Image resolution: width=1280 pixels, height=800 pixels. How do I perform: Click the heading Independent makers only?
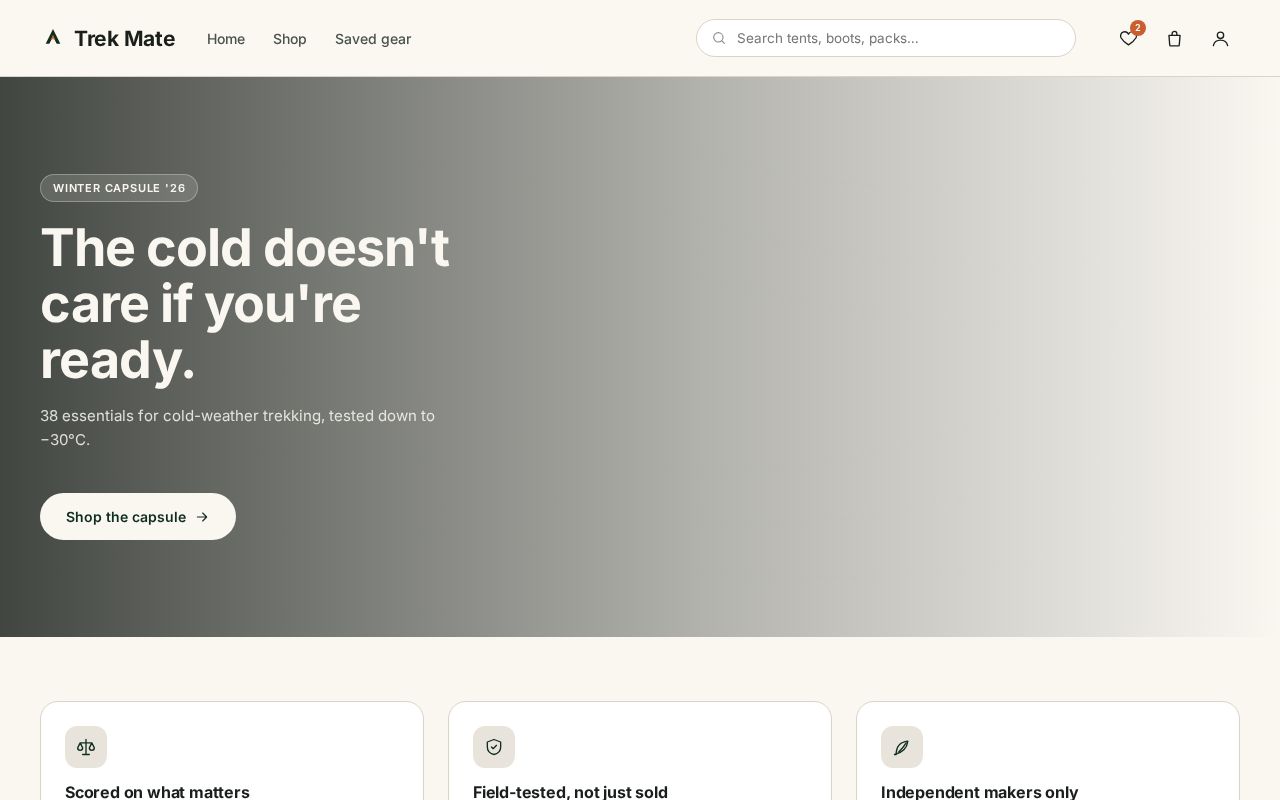point(979,792)
